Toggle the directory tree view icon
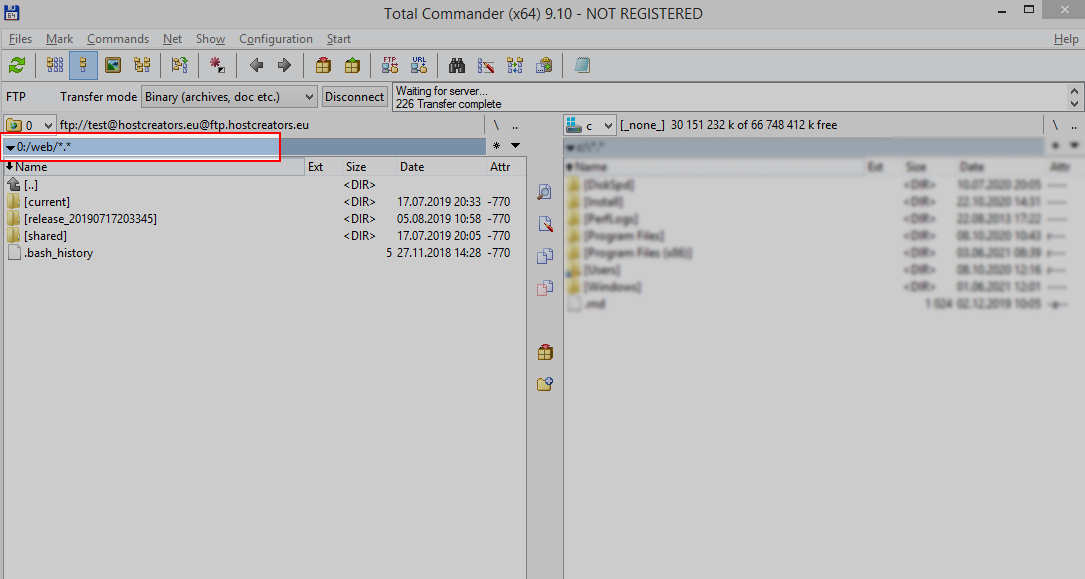Viewport: 1085px width, 579px height. (x=142, y=66)
